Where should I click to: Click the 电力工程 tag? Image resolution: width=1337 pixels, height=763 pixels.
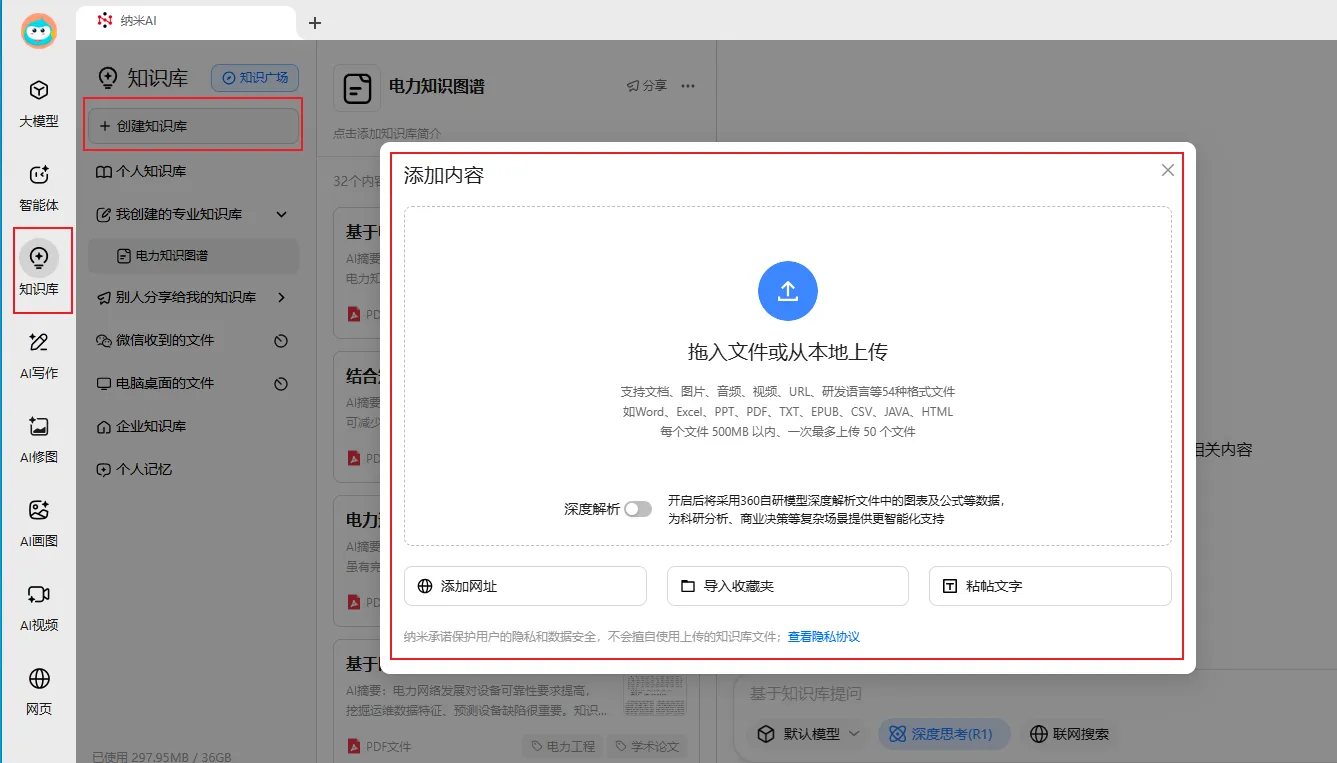point(563,746)
